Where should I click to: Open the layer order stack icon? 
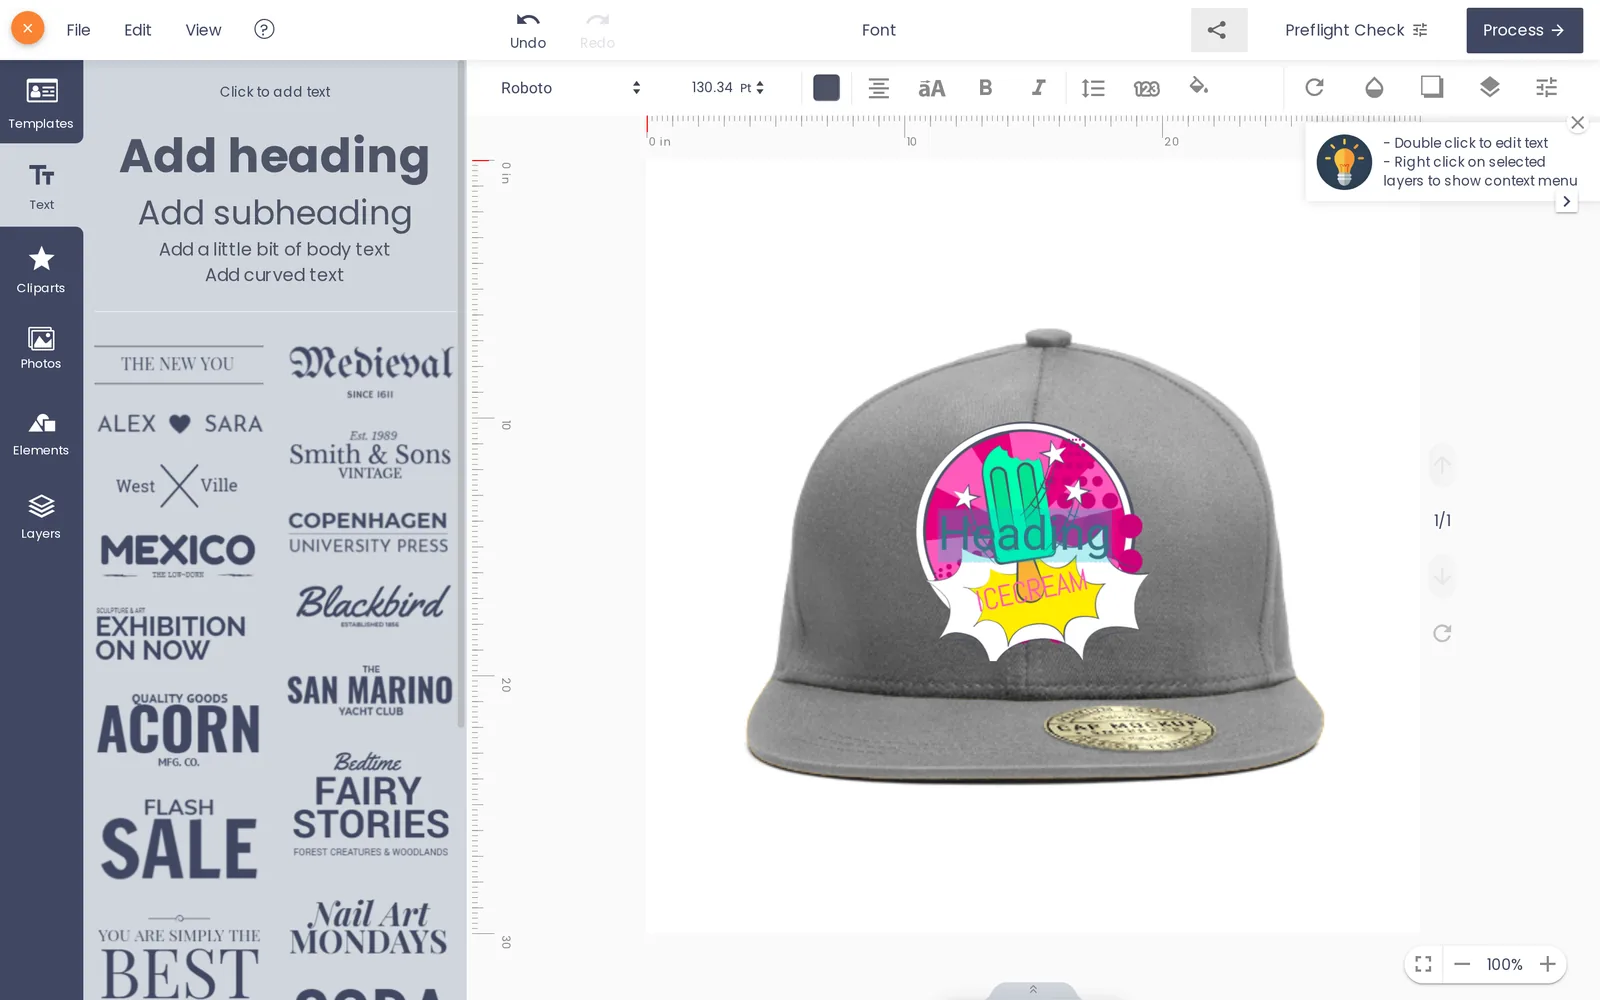pyautogui.click(x=1489, y=87)
